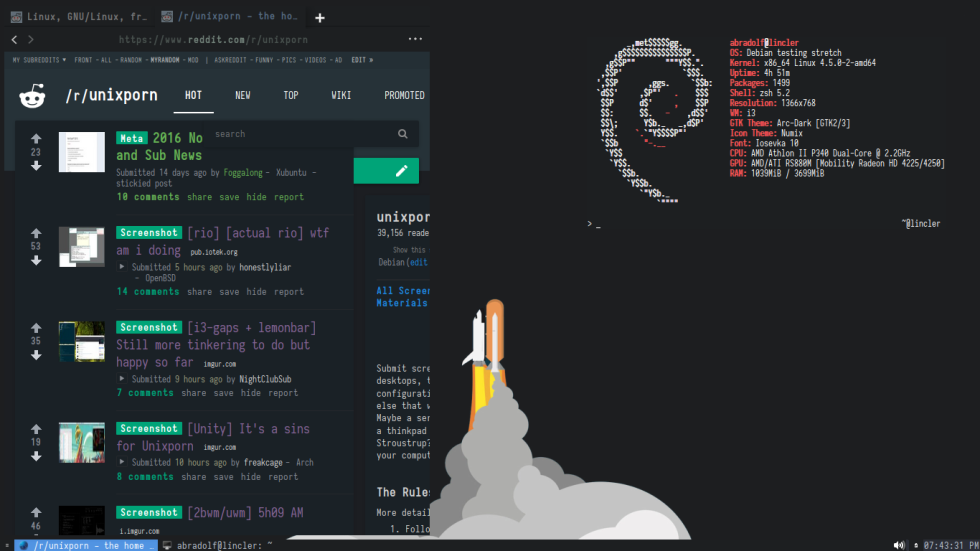Click the flair edit link next to Debian
Image resolution: width=980 pixels, height=551 pixels.
coord(419,262)
